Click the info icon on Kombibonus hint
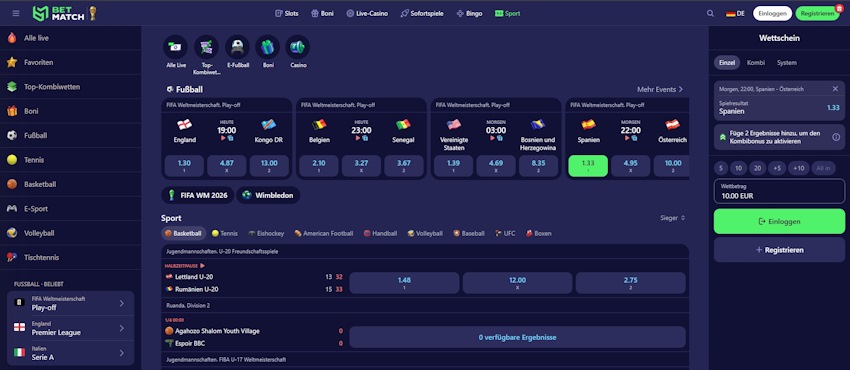 pos(836,137)
